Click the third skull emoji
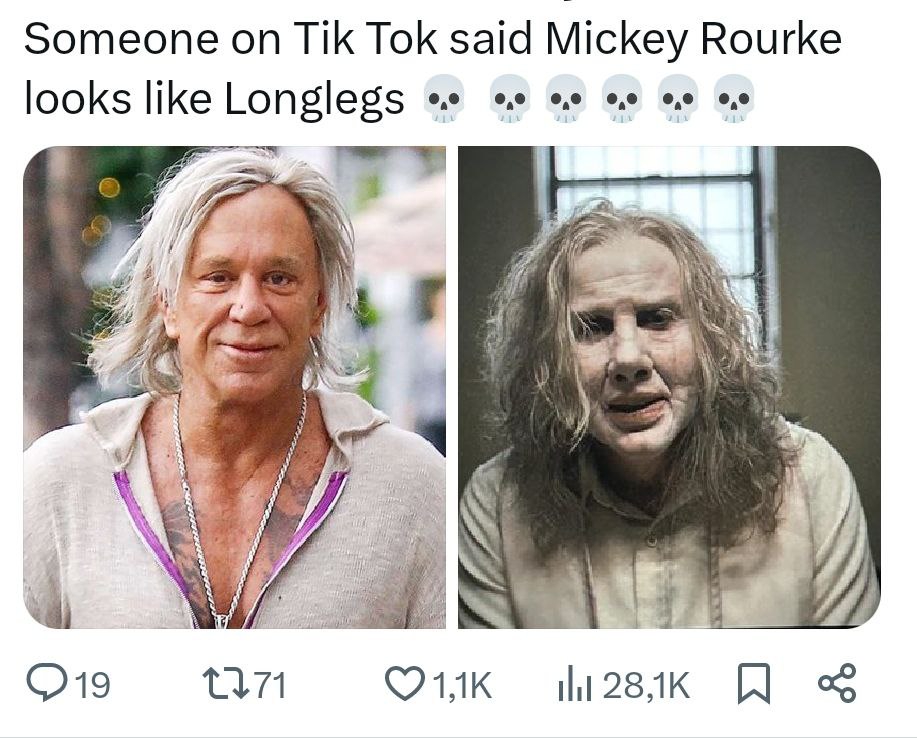 pyautogui.click(x=566, y=98)
